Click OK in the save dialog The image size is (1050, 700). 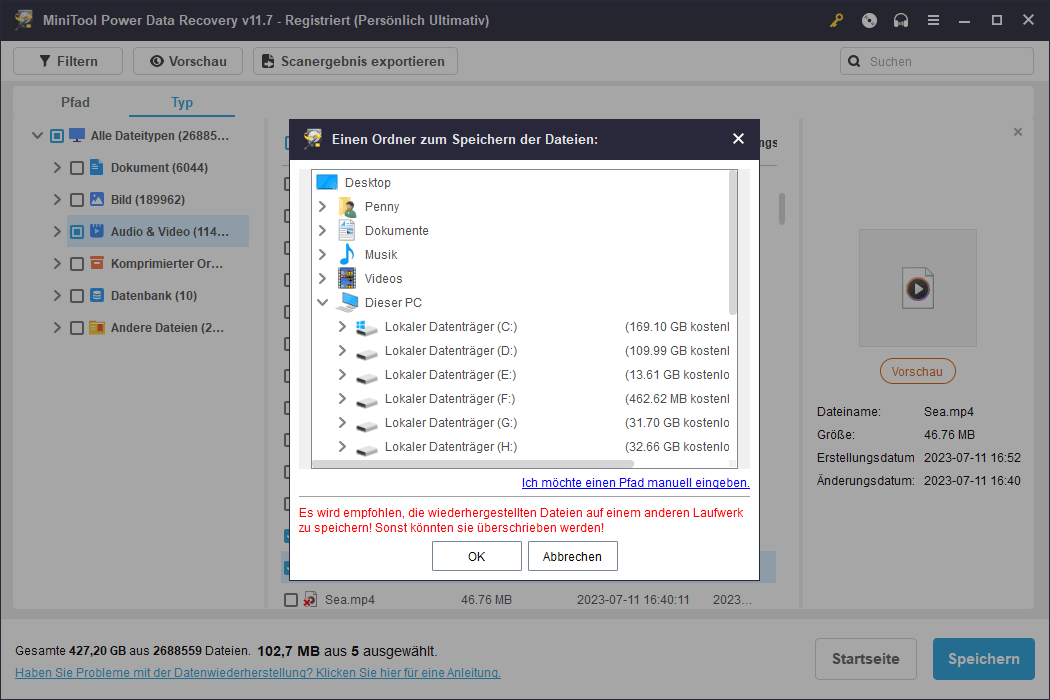tap(476, 556)
